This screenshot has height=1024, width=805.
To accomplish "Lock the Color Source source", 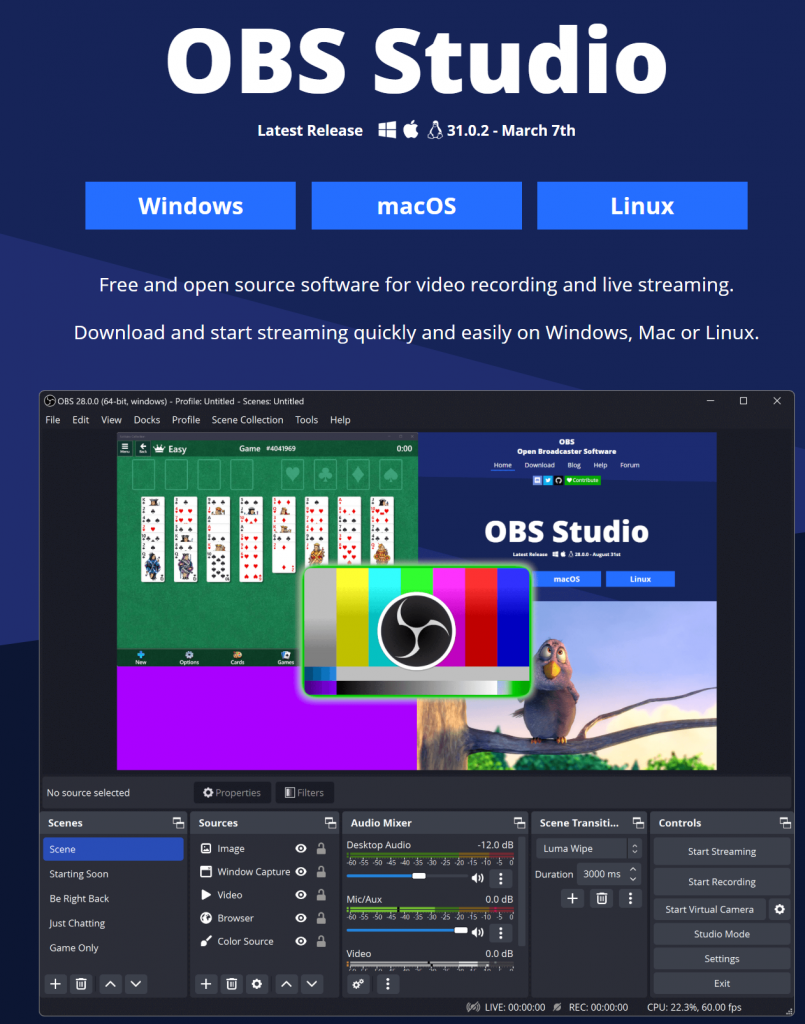I will 321,941.
